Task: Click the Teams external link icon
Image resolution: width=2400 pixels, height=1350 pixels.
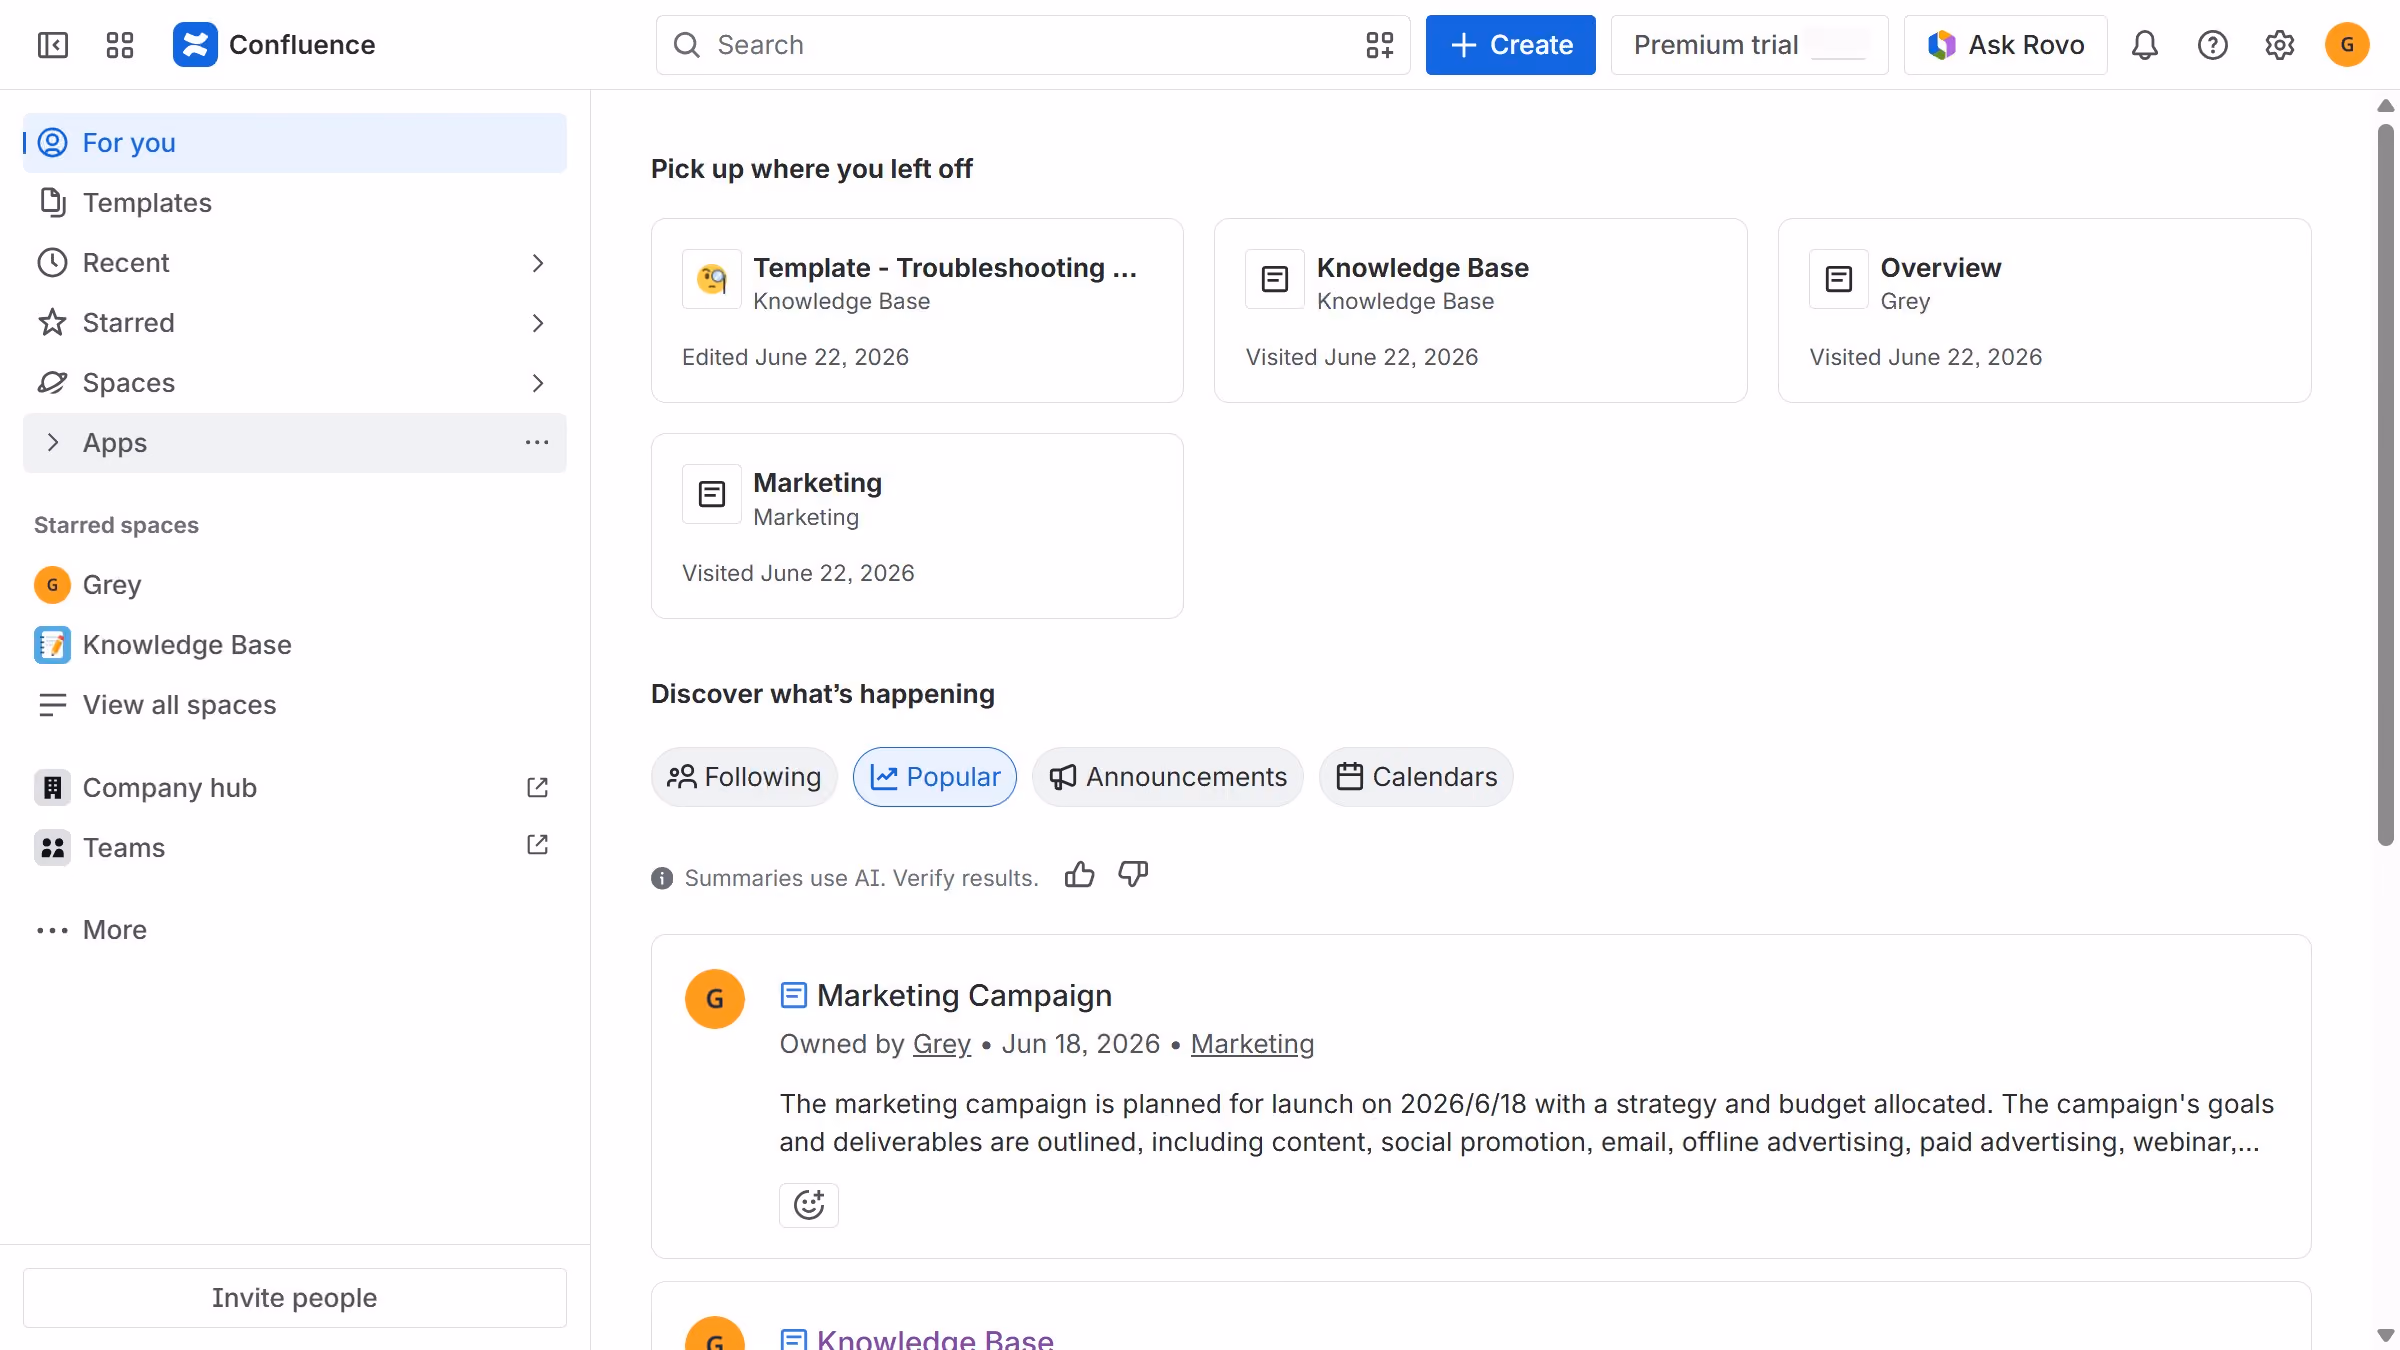Action: [537, 845]
